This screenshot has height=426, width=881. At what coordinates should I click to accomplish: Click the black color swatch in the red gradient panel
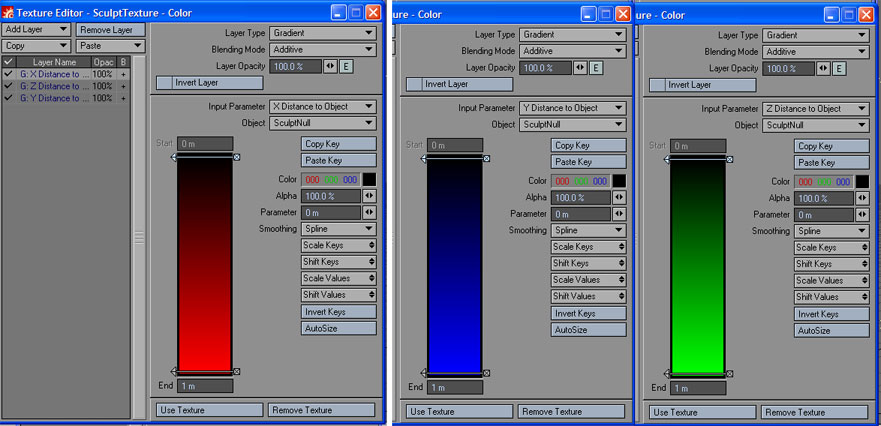(x=369, y=180)
